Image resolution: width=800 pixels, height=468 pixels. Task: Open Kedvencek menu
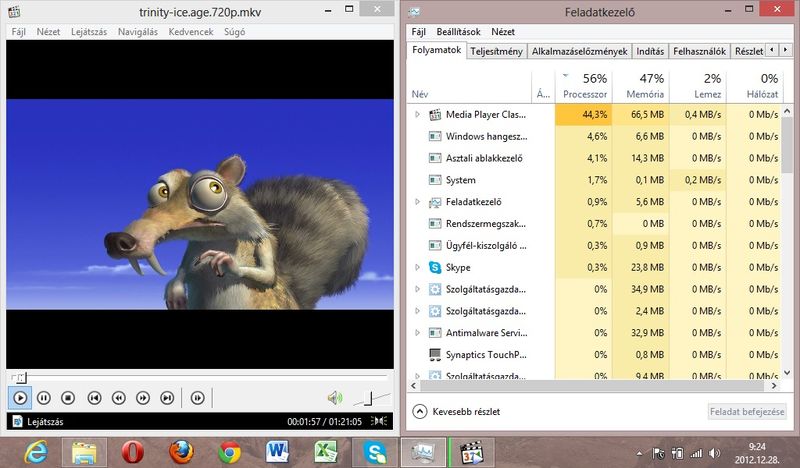click(x=191, y=32)
